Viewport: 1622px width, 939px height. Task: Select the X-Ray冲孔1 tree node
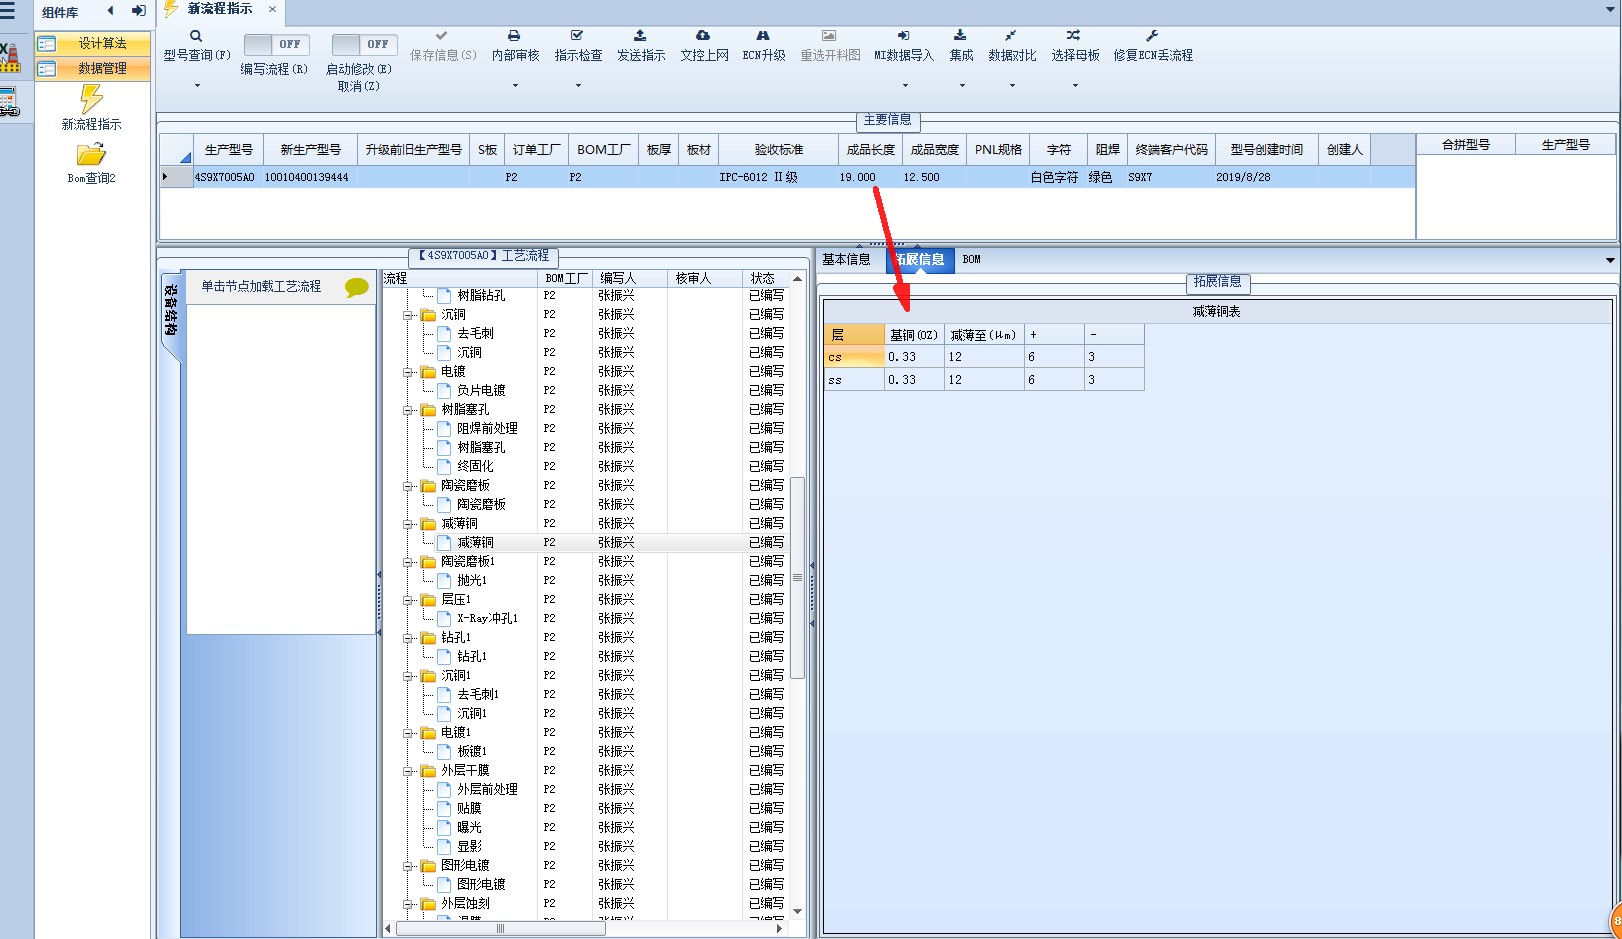[487, 619]
